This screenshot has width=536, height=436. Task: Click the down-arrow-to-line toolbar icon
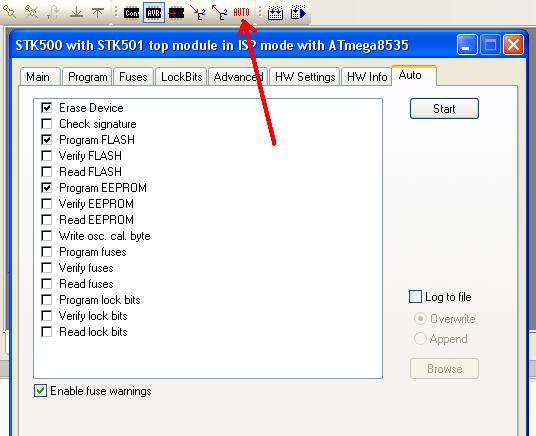76,13
